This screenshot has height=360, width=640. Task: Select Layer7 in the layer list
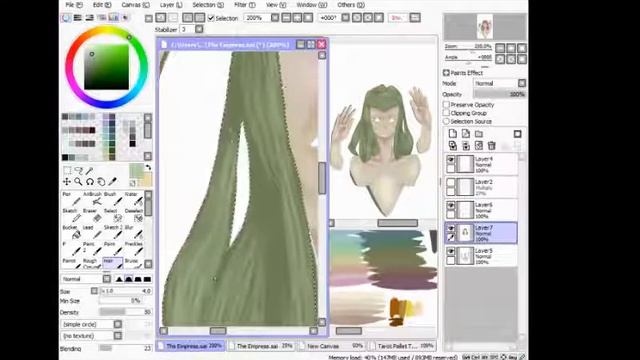[x=481, y=233]
